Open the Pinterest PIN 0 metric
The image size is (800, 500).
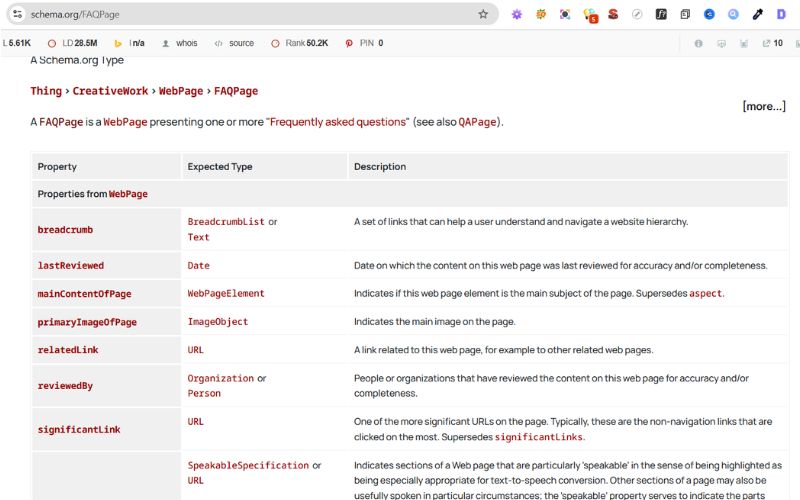[364, 43]
